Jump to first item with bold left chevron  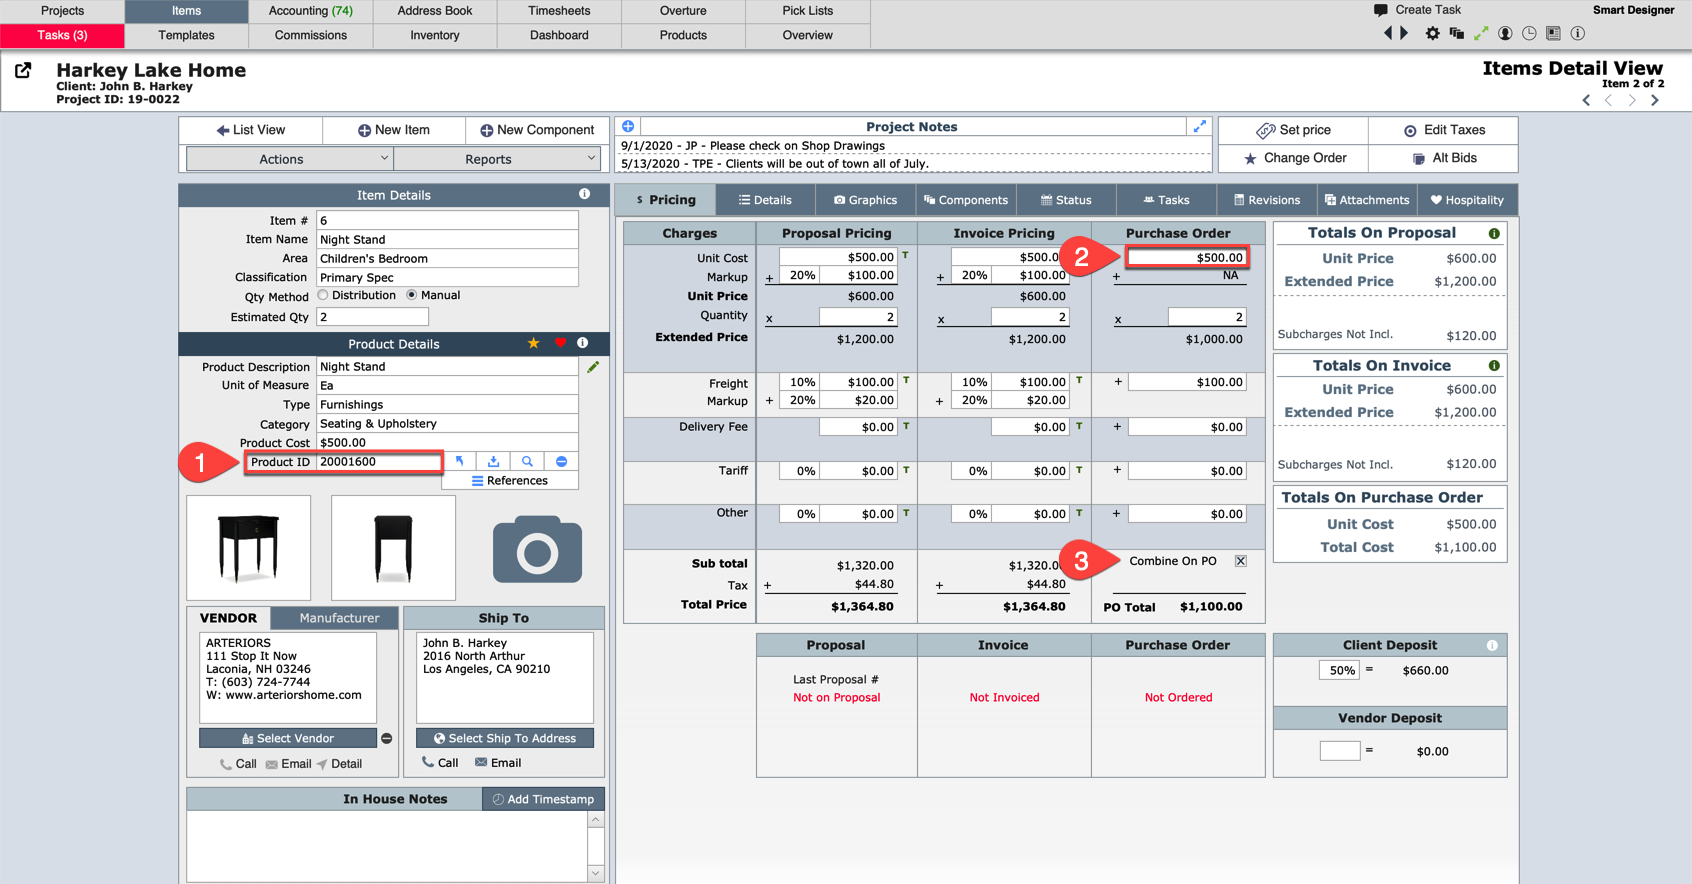click(1586, 100)
